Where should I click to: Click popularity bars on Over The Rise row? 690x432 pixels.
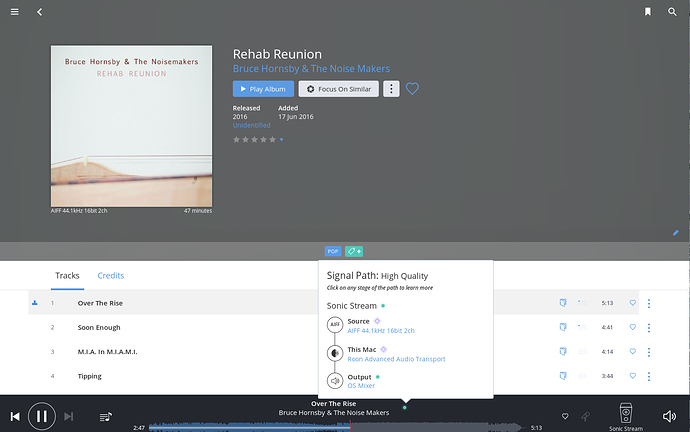582,303
